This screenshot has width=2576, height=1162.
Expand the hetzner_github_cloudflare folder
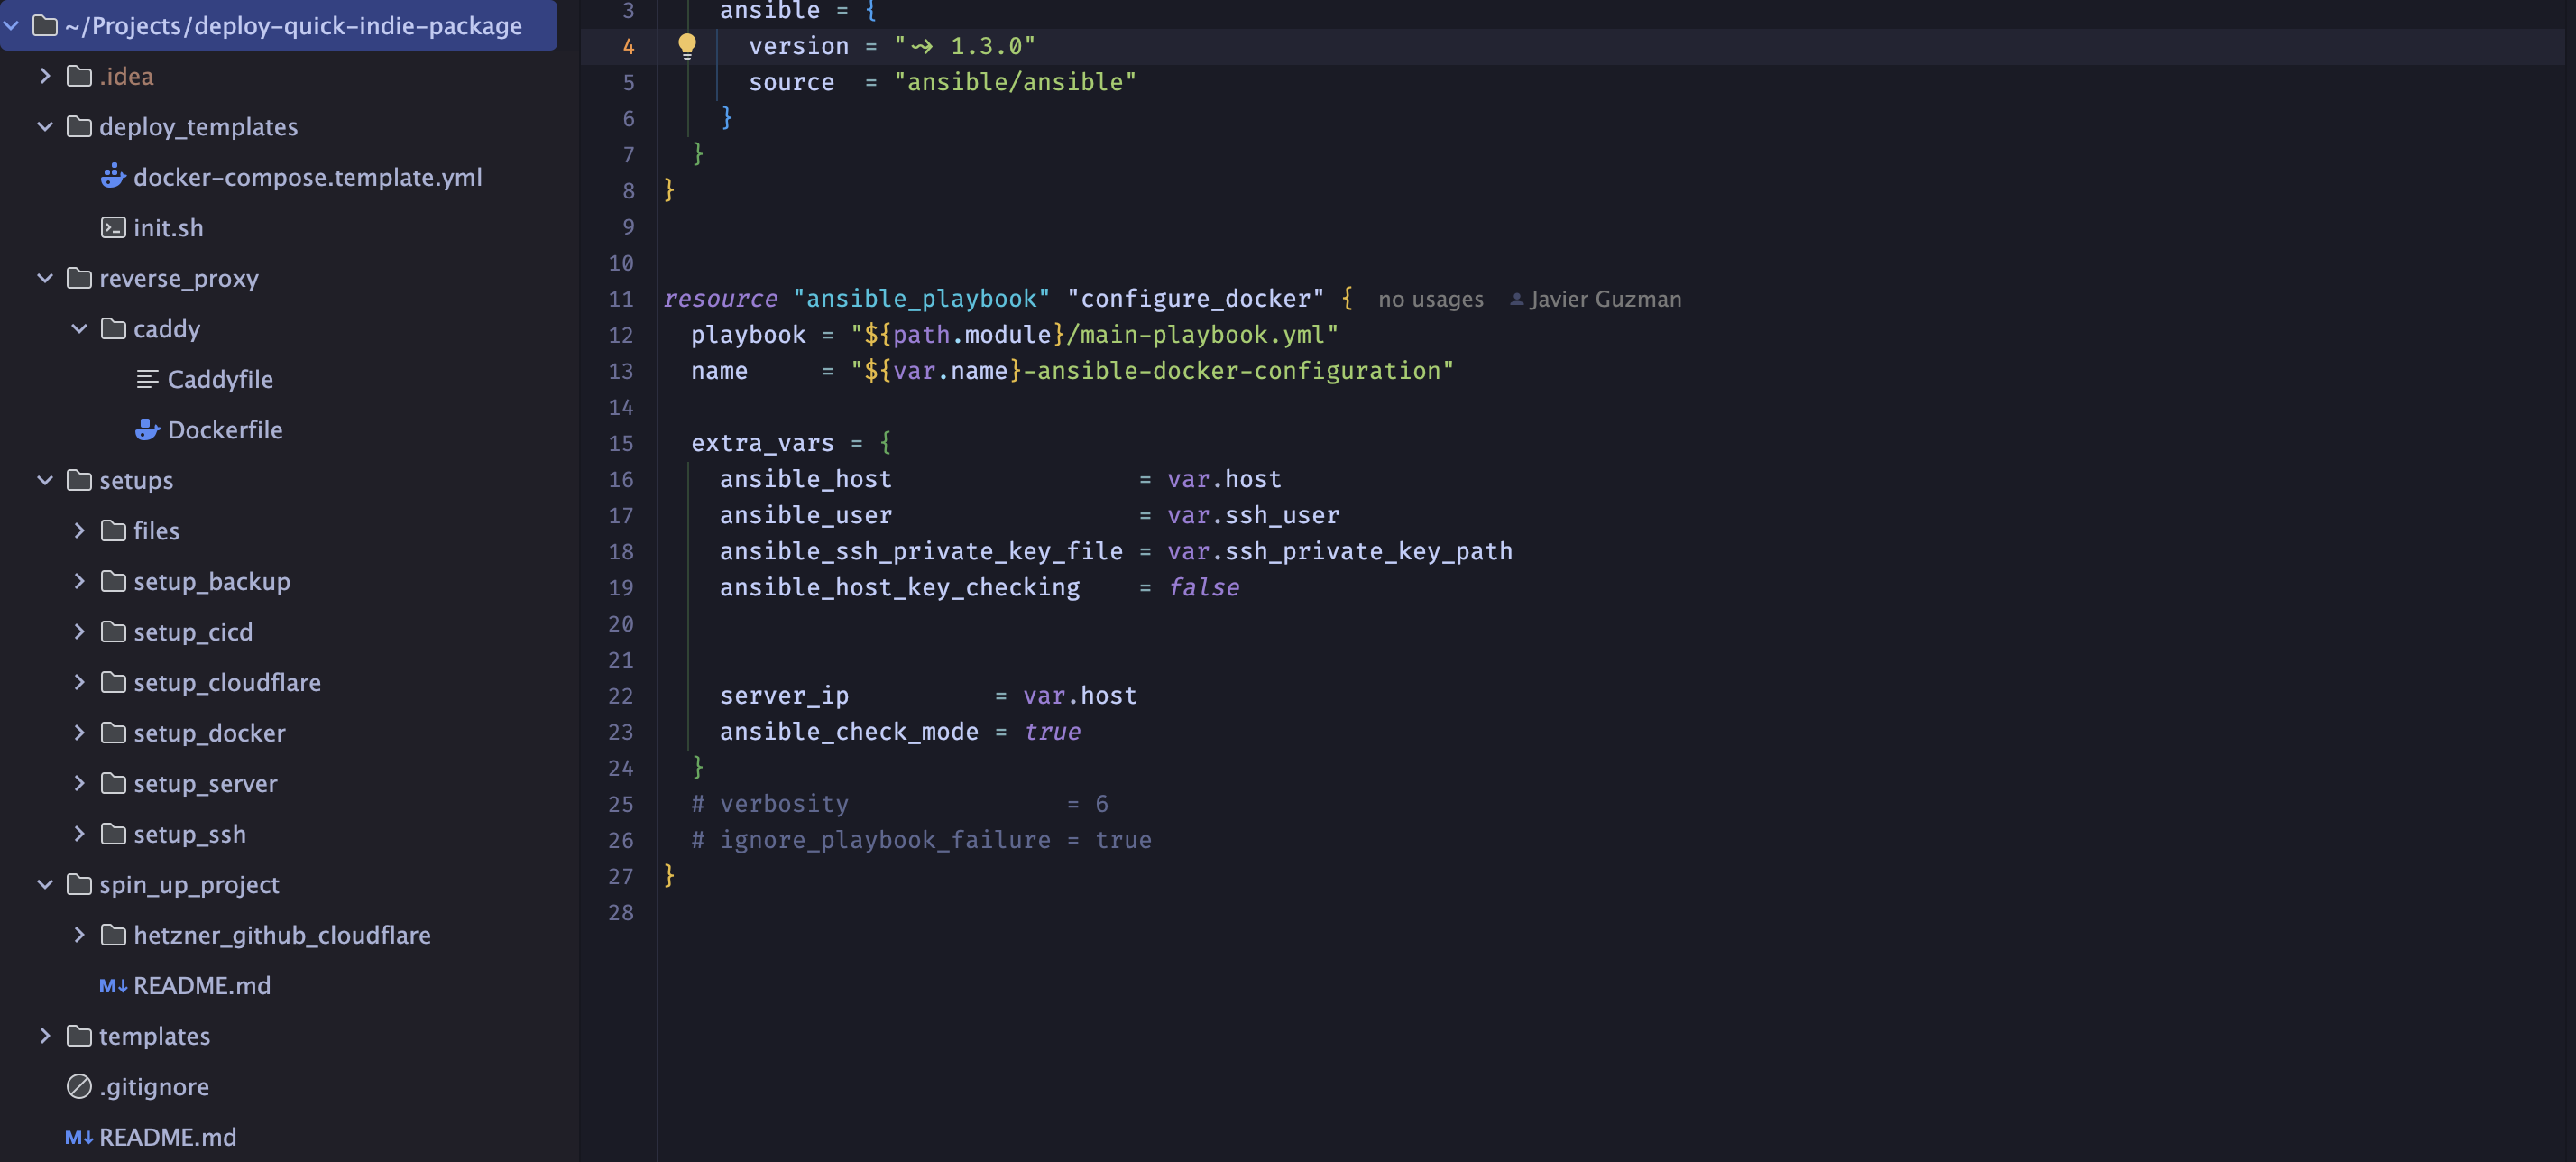click(80, 935)
